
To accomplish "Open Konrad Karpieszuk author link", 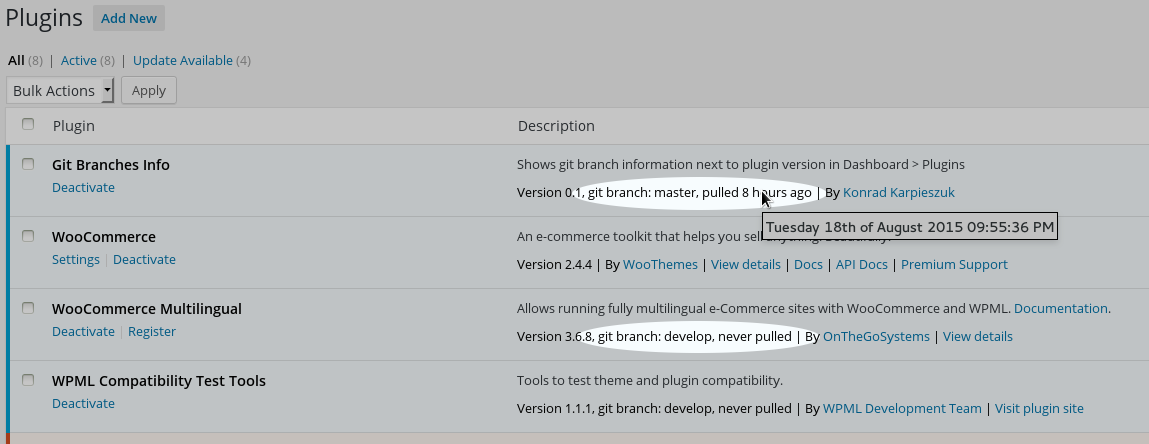I will point(898,193).
